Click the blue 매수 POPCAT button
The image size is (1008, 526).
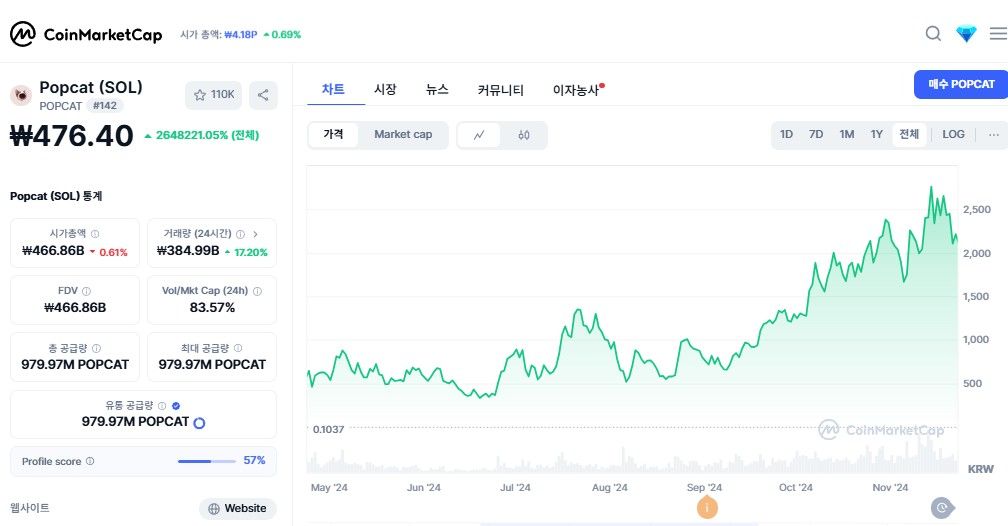point(961,84)
